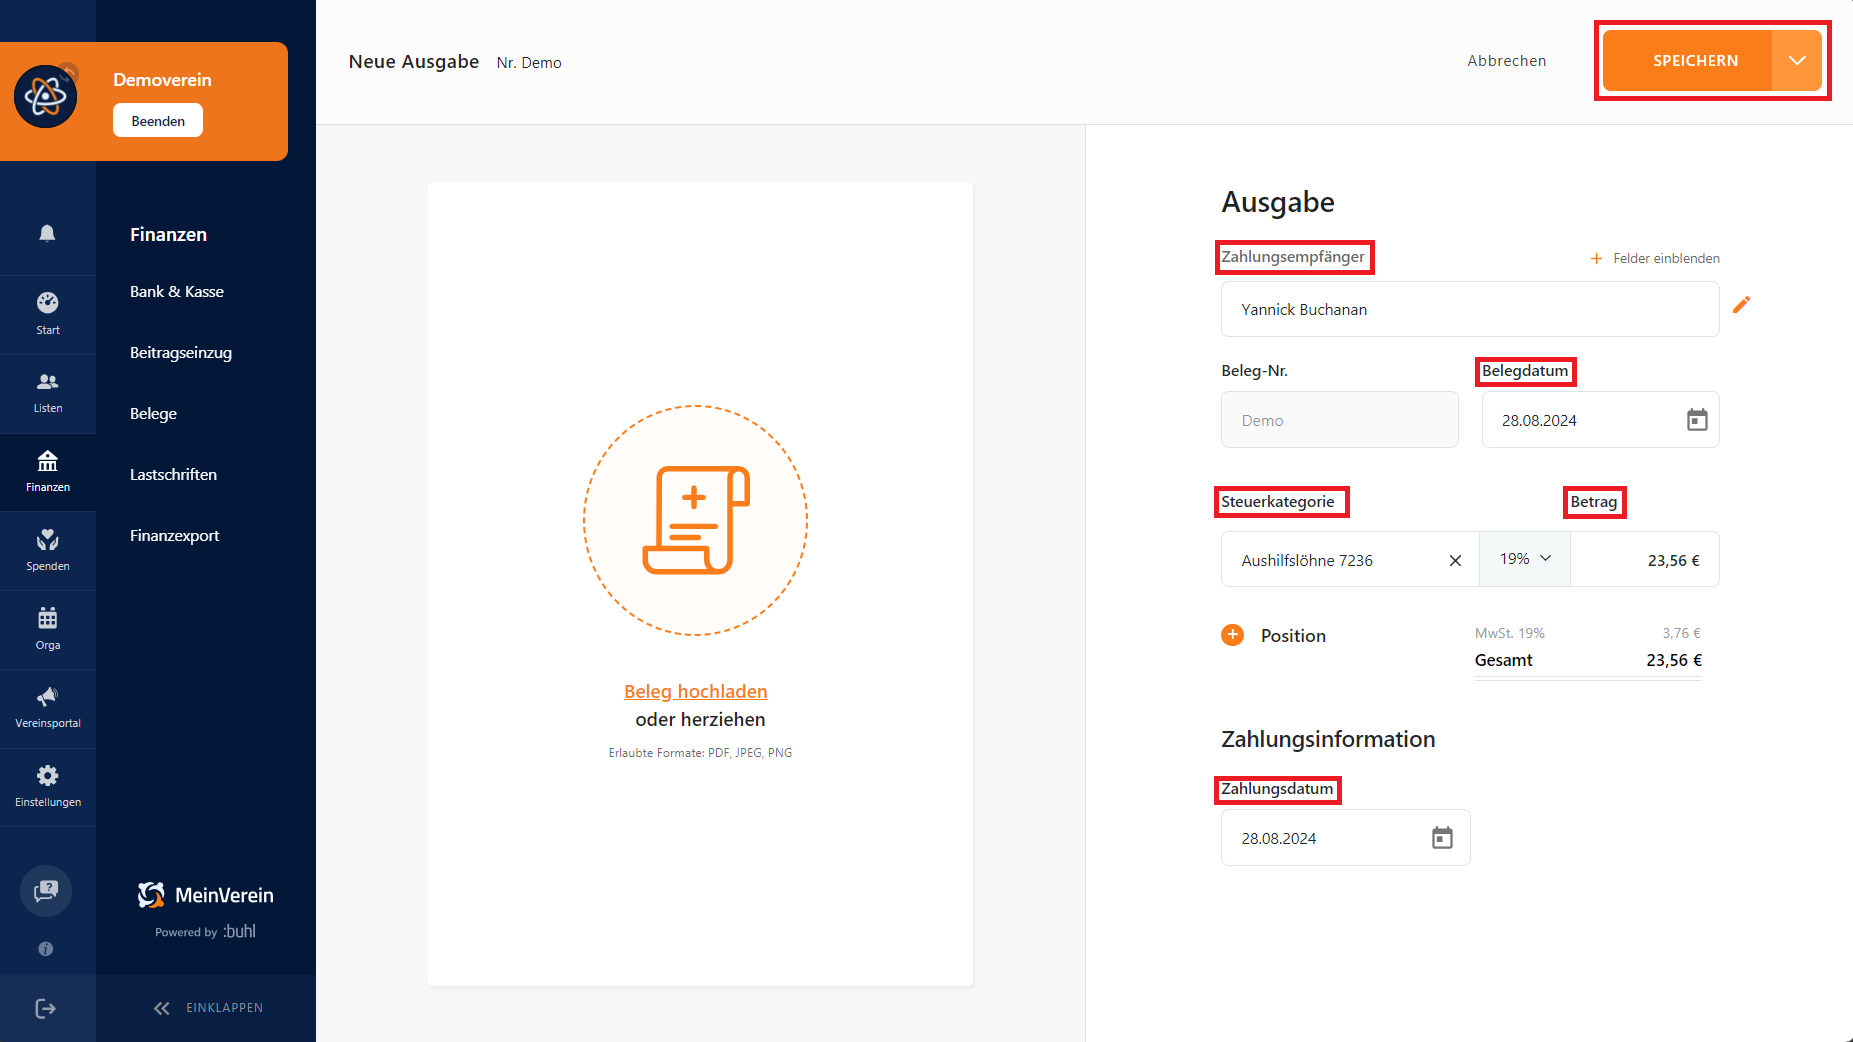Click Zahlungsdatum 28.08.2024 field
Image resolution: width=1853 pixels, height=1042 pixels.
click(x=1345, y=838)
